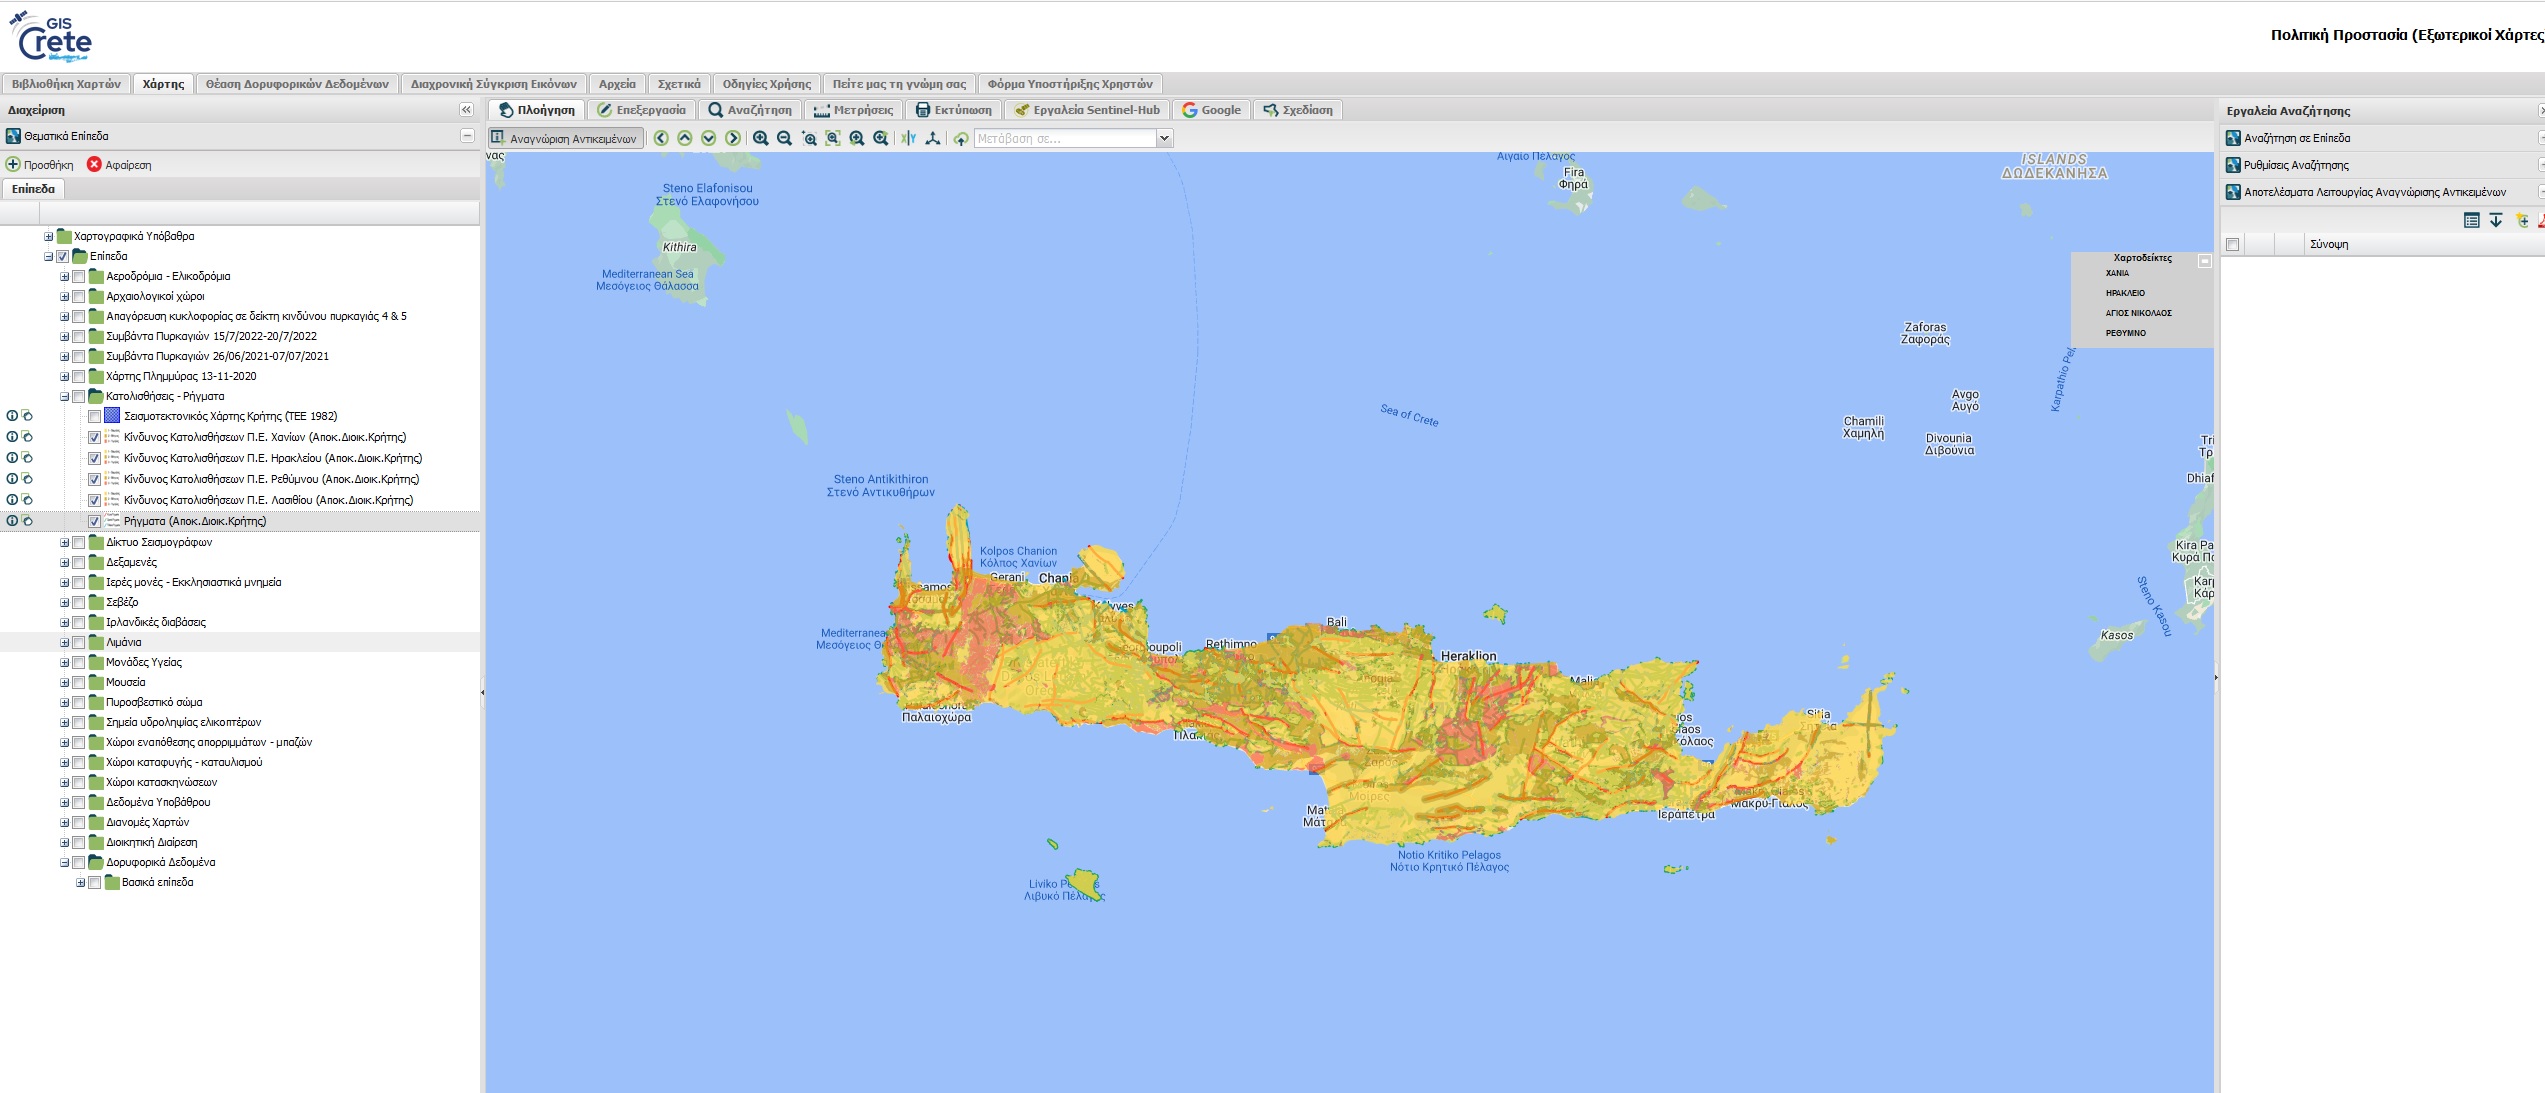Click the zoom to full extent icon
The height and width of the screenshot is (1093, 2545).
coord(833,138)
